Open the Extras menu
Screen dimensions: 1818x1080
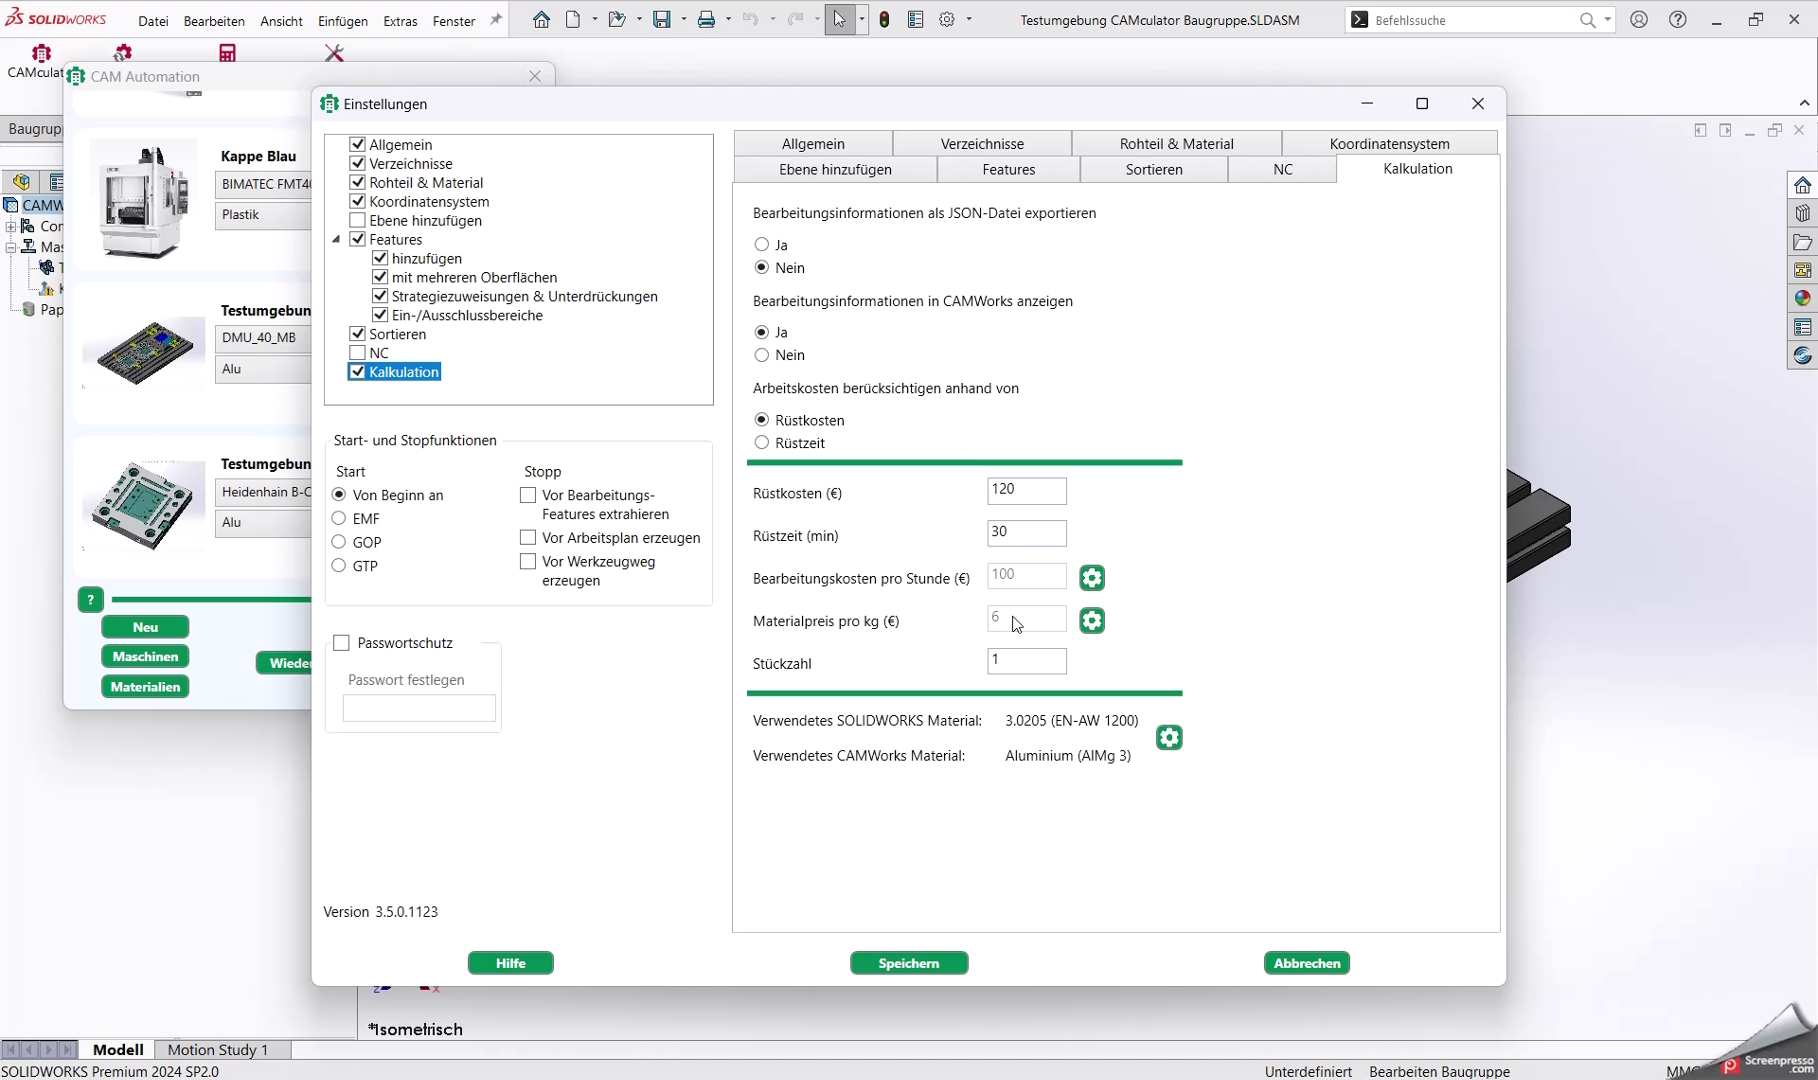pyautogui.click(x=400, y=21)
